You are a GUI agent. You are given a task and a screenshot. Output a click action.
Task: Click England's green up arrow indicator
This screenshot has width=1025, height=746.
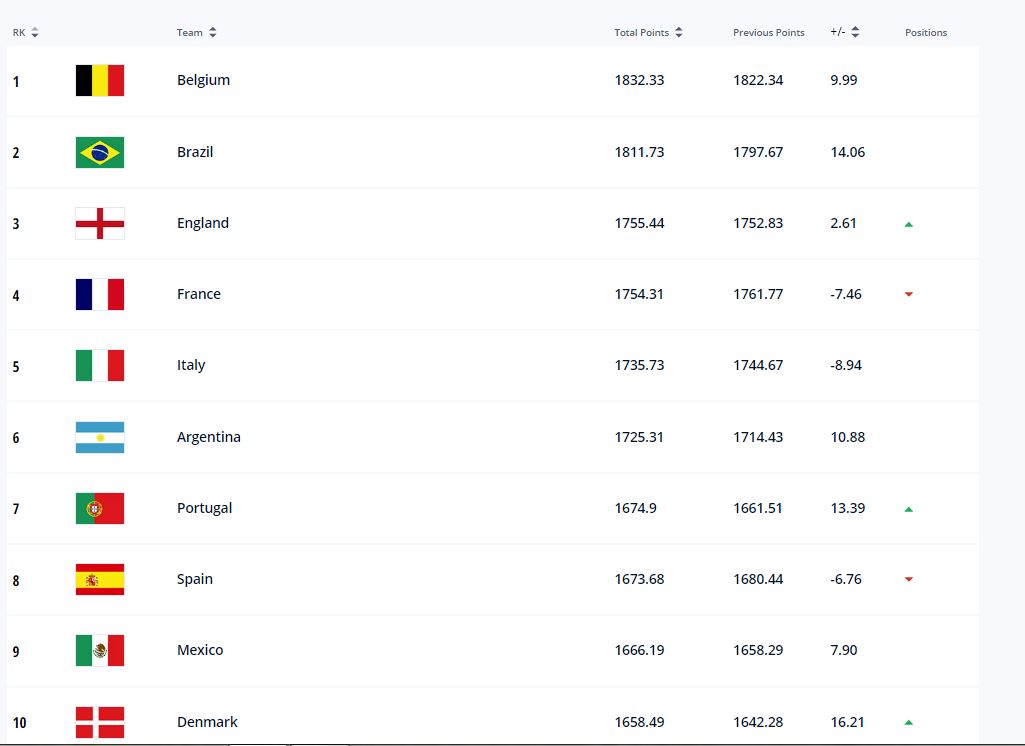909,224
